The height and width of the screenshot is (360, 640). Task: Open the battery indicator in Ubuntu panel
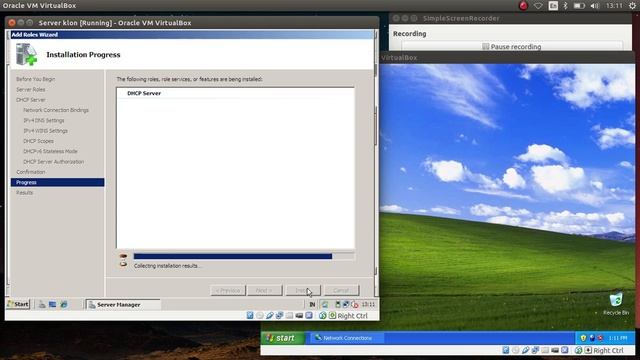click(579, 6)
